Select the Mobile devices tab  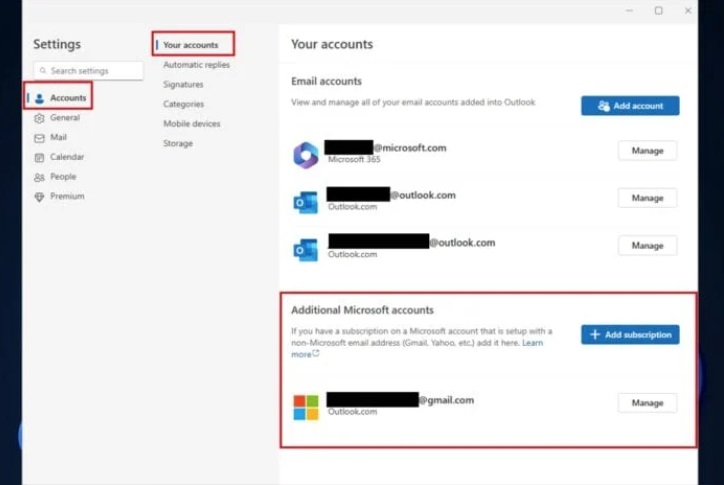192,124
